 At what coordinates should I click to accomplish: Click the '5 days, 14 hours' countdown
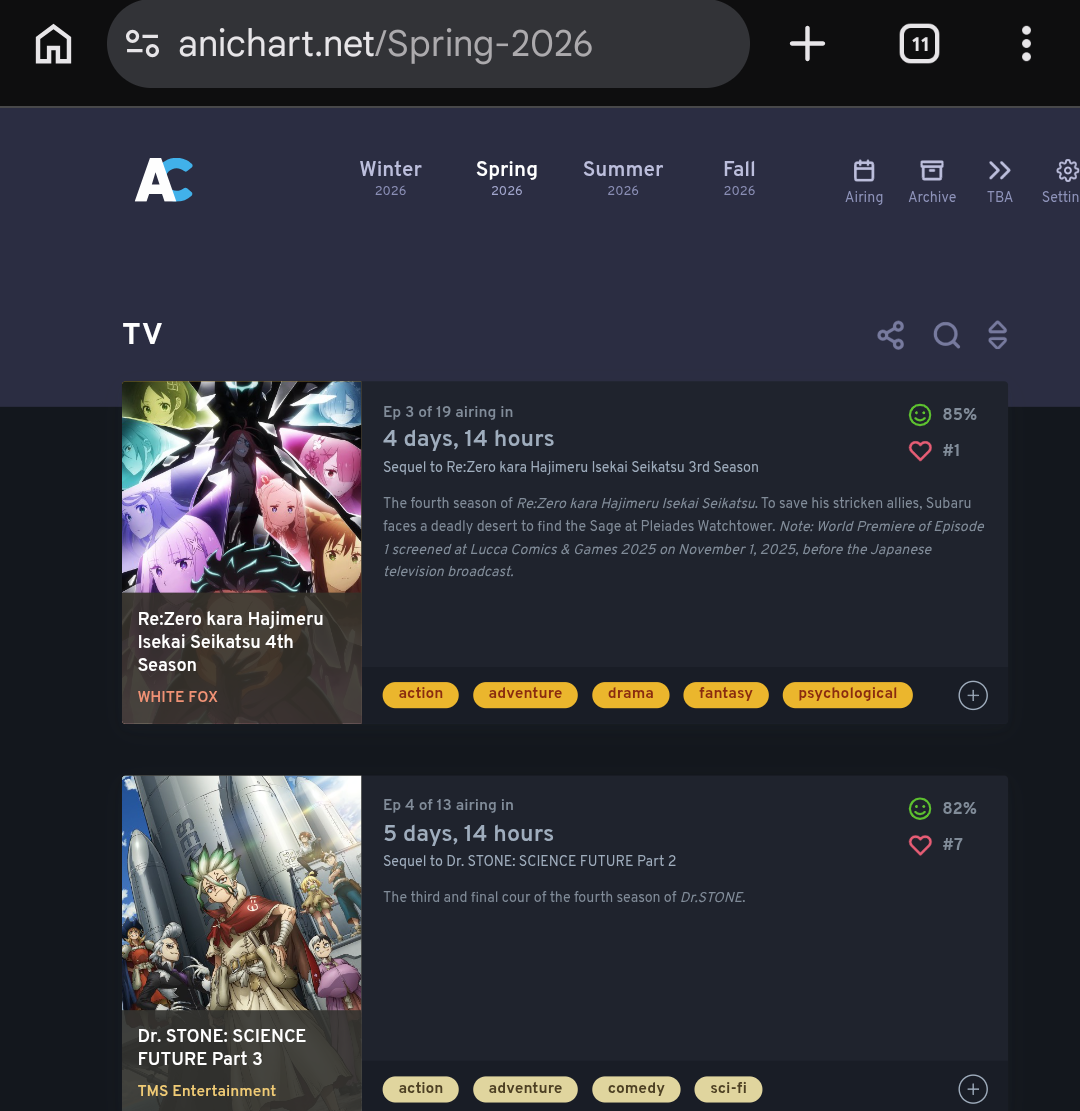[x=468, y=833]
